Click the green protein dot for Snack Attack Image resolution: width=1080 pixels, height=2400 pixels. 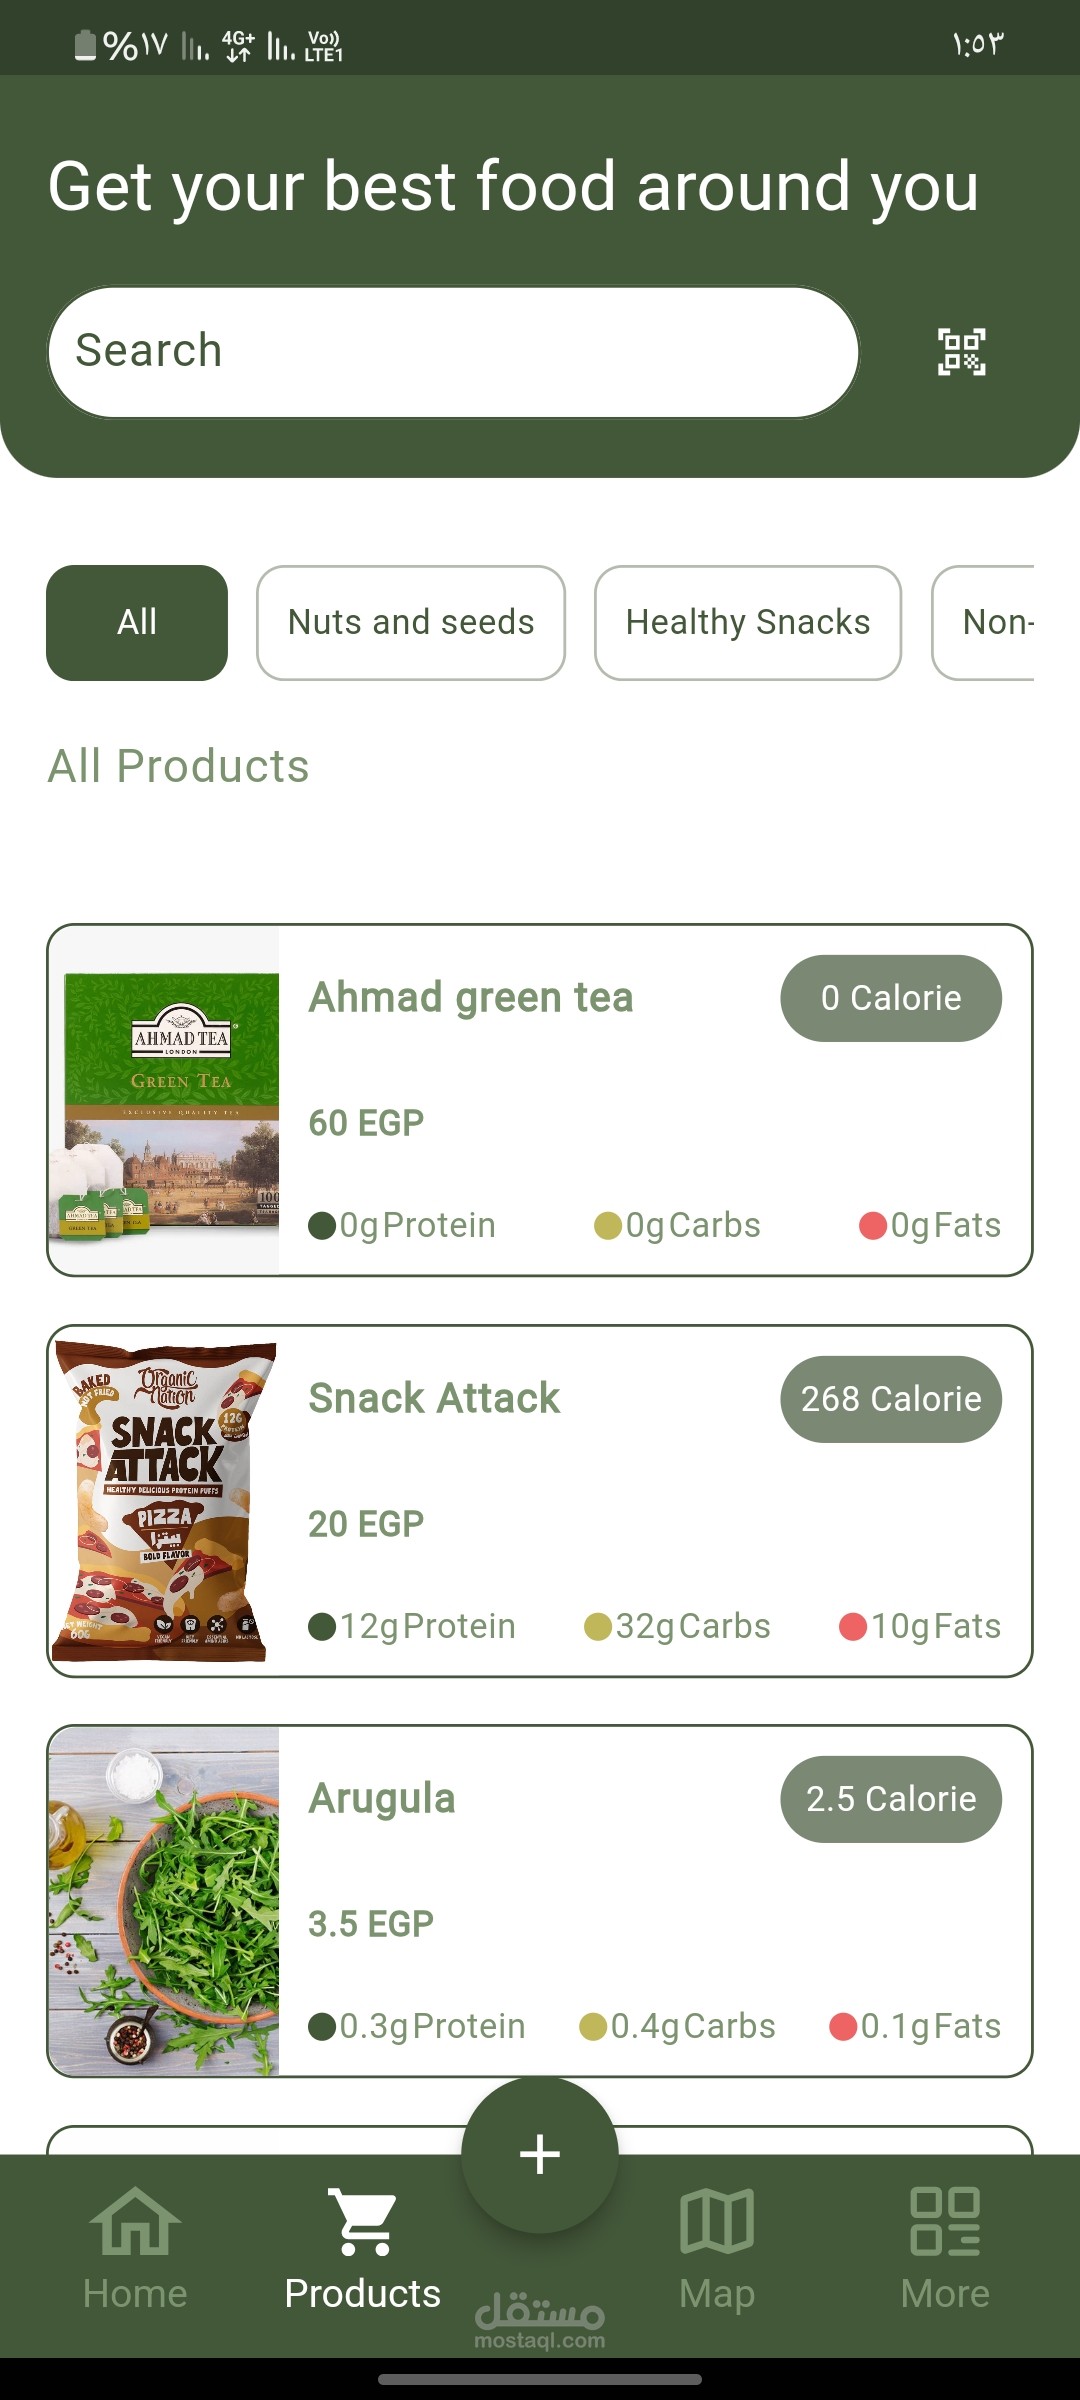[322, 1627]
